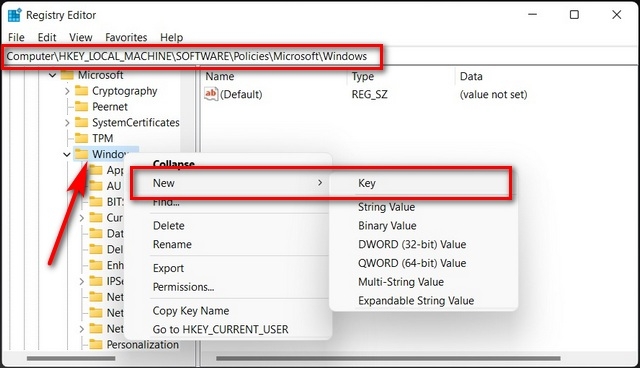Expand the Cryptography tree node
640x368 pixels.
pyautogui.click(x=67, y=91)
